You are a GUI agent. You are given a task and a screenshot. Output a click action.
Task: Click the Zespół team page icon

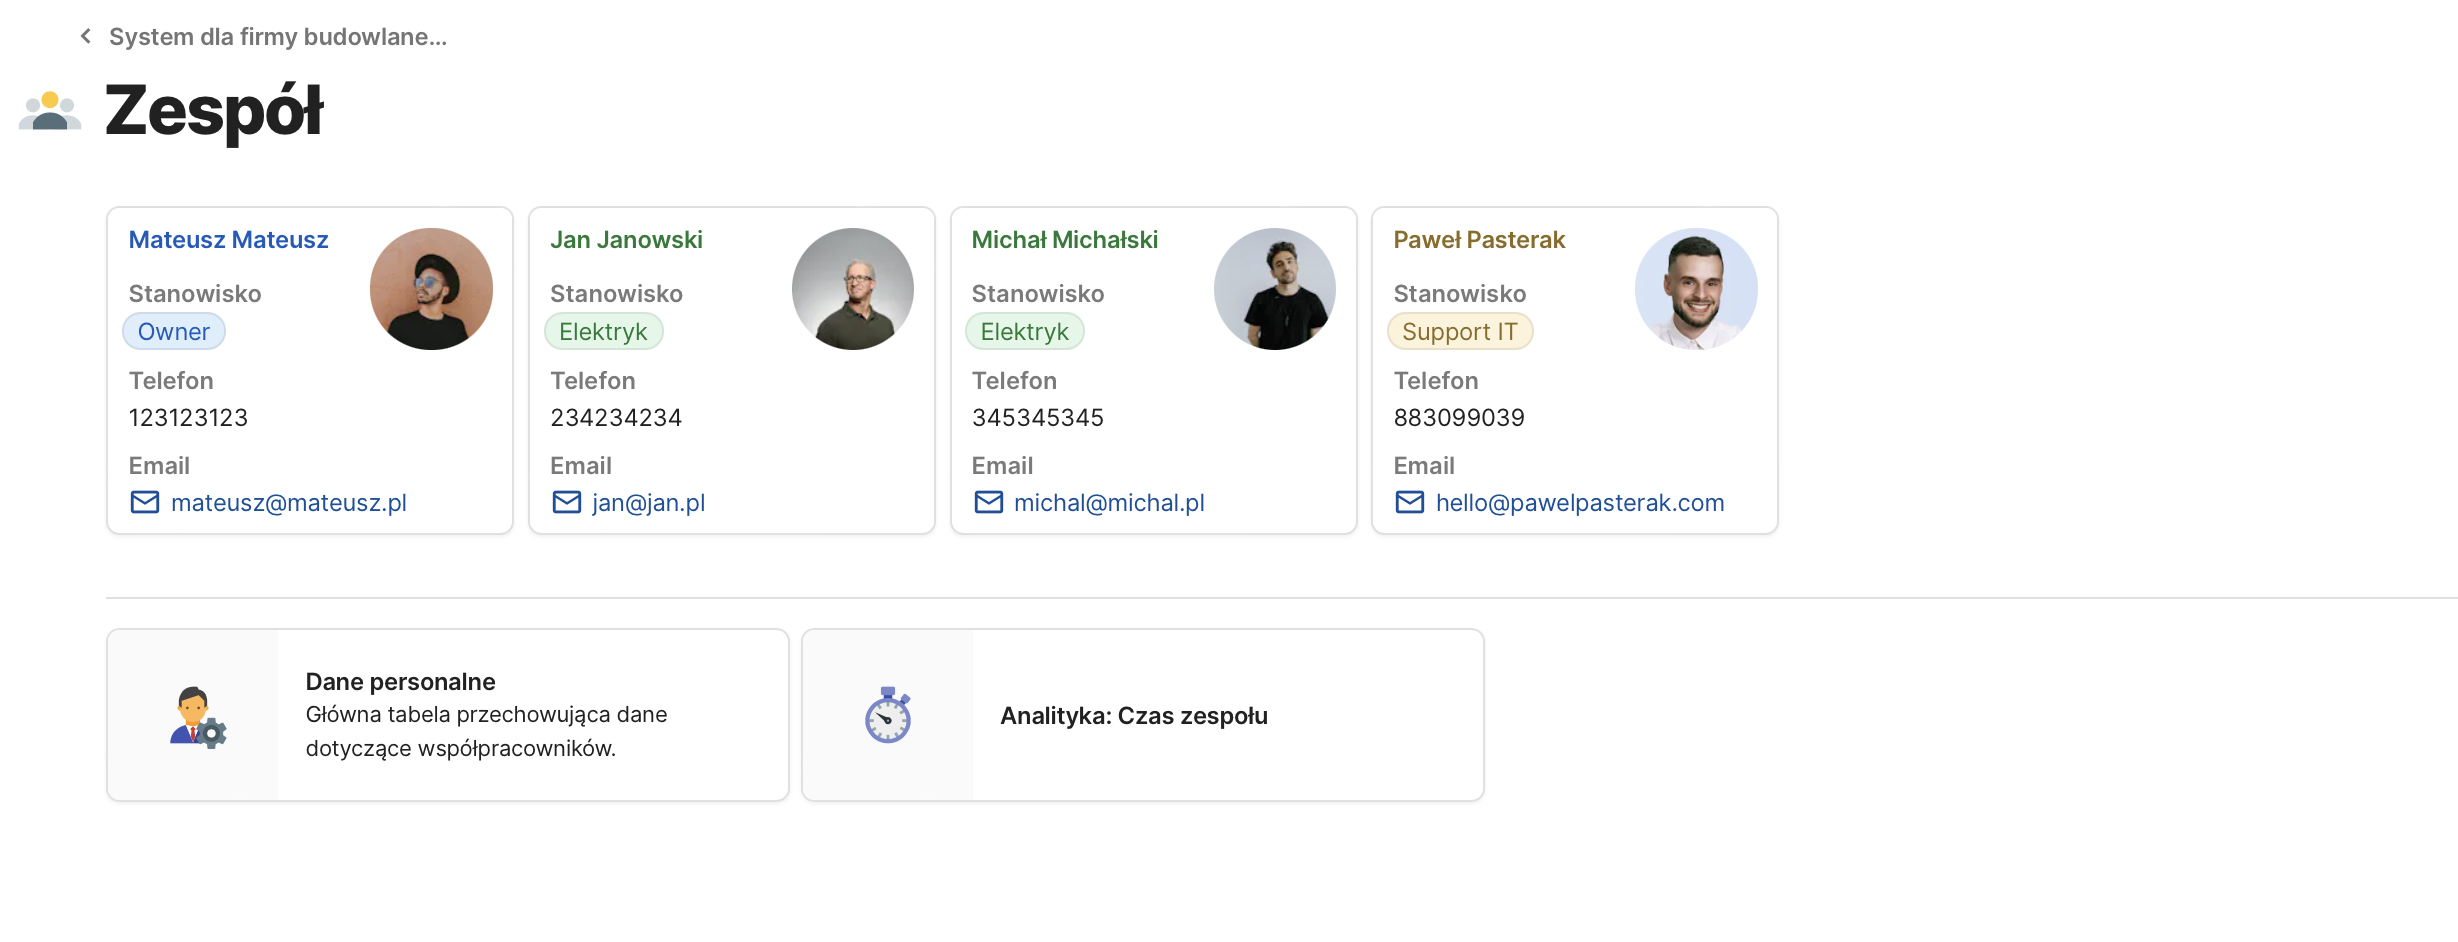tap(50, 111)
